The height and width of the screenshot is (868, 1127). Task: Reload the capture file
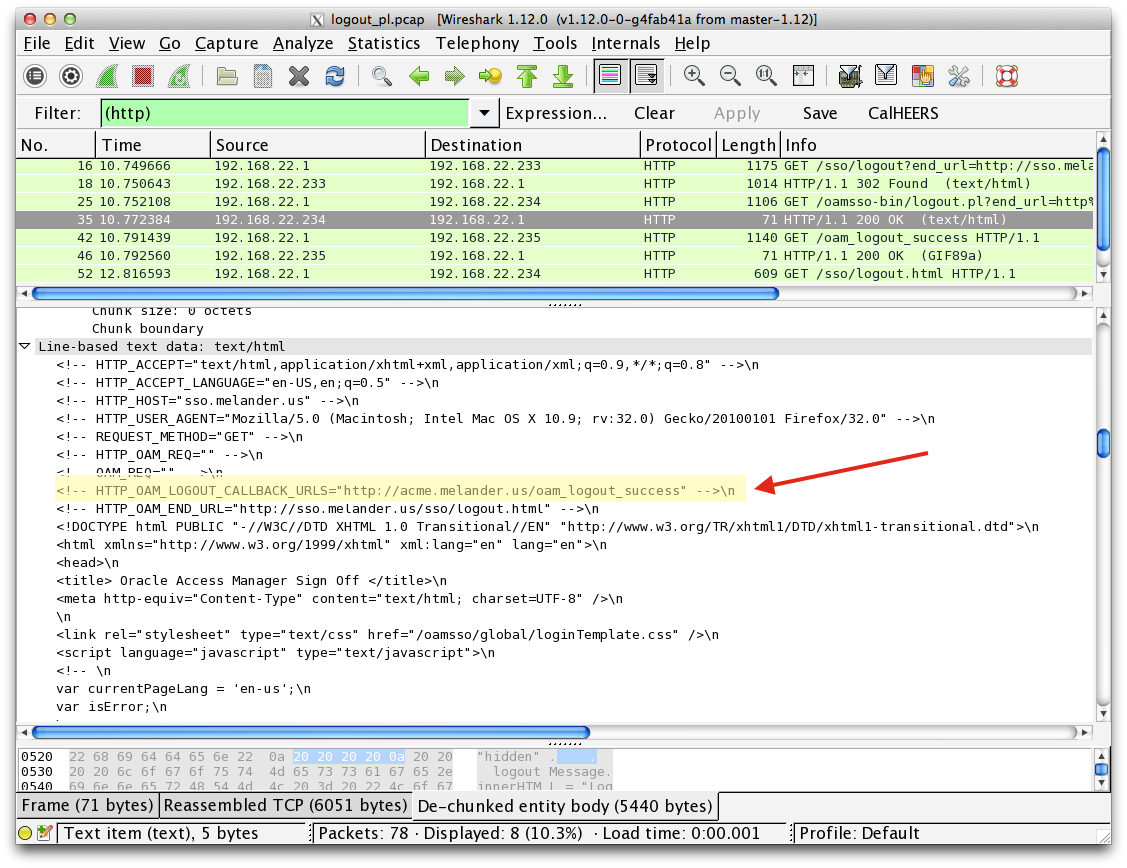(335, 76)
